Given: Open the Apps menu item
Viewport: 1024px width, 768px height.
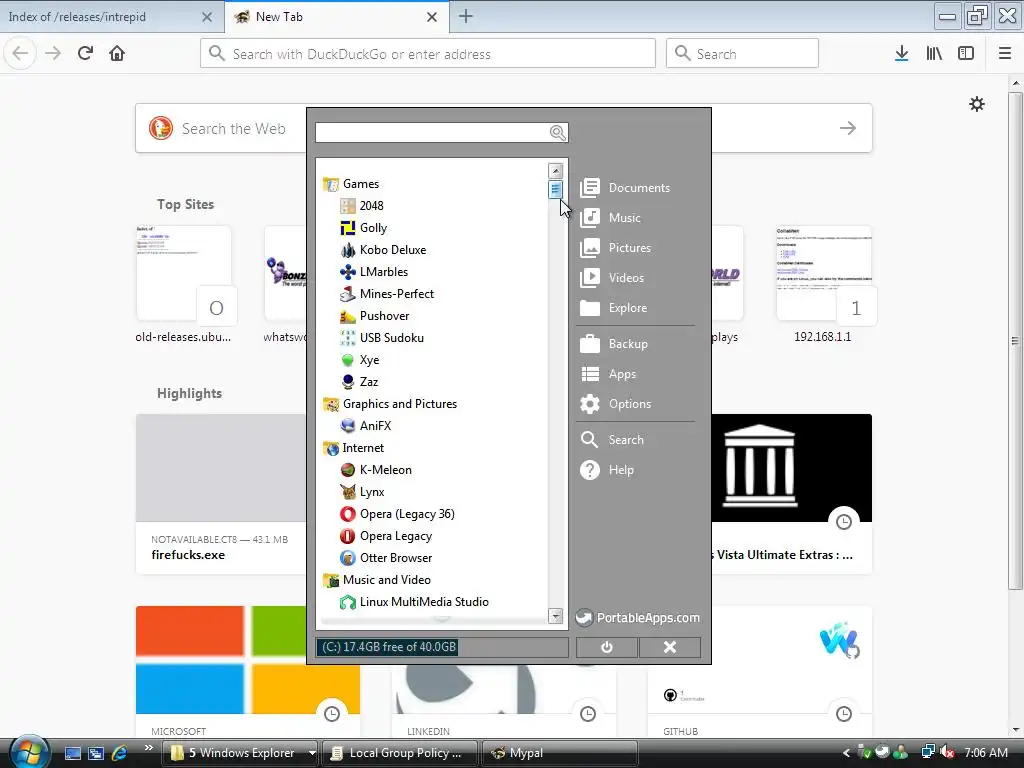Looking at the screenshot, I should pyautogui.click(x=608, y=374).
